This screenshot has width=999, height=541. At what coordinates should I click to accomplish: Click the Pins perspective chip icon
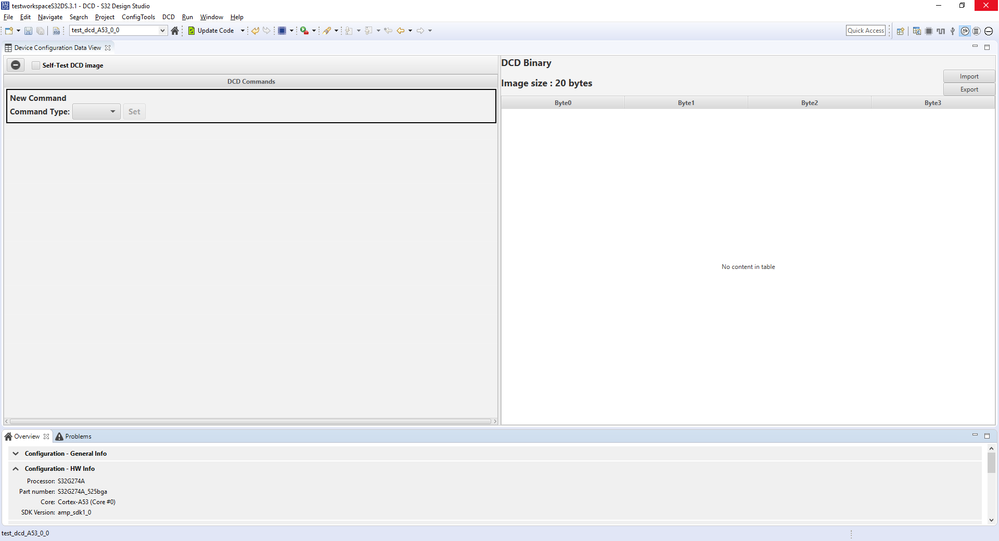(929, 31)
